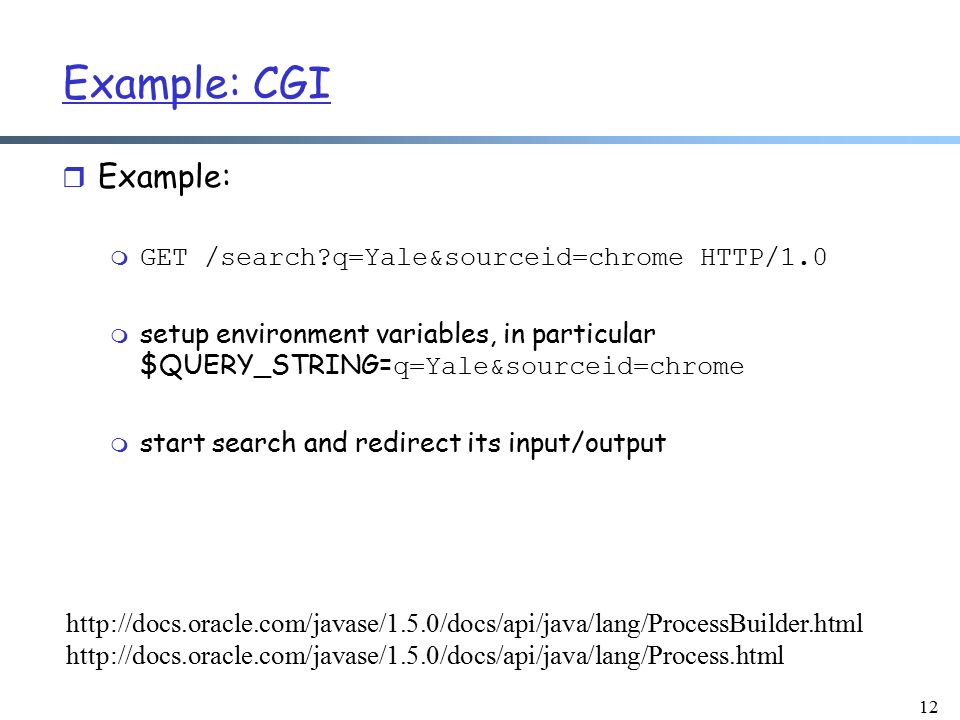This screenshot has width=960, height=720.
Task: Click the round bullet before 'setup environment variables'
Action: (120, 336)
